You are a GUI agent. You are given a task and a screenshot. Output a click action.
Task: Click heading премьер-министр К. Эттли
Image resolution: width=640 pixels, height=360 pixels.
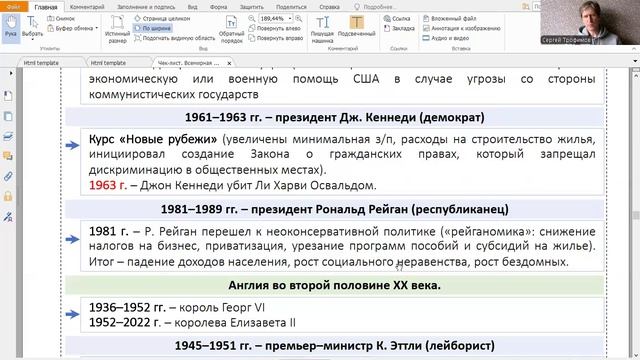point(335,346)
